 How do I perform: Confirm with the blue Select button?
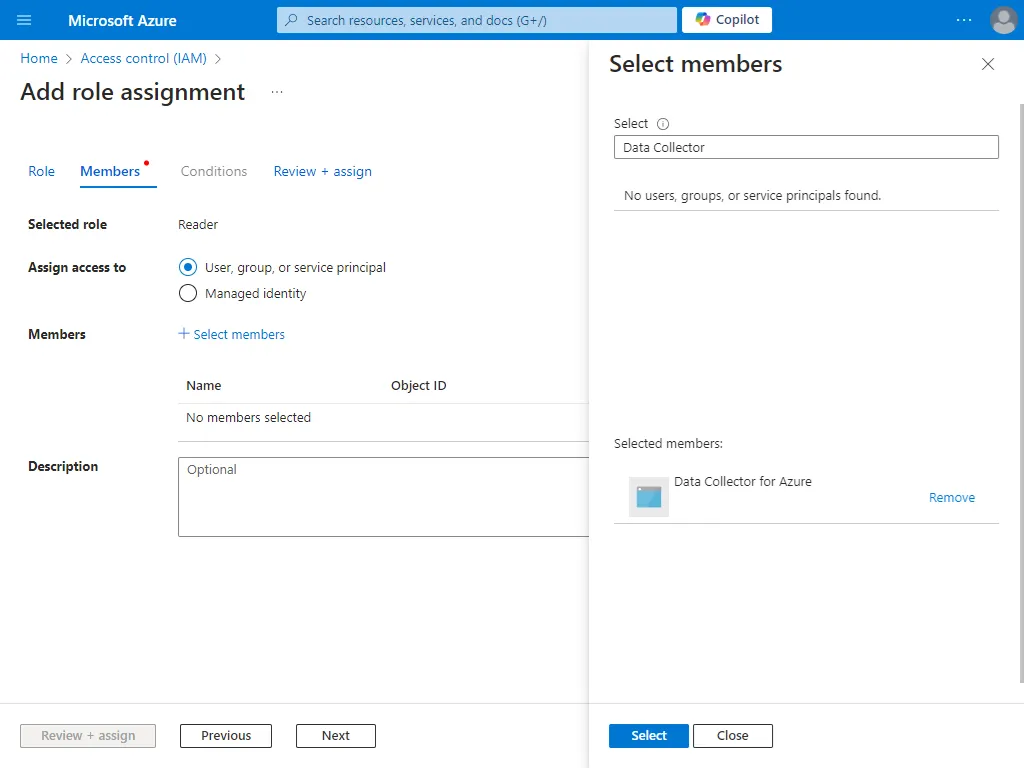pos(648,736)
